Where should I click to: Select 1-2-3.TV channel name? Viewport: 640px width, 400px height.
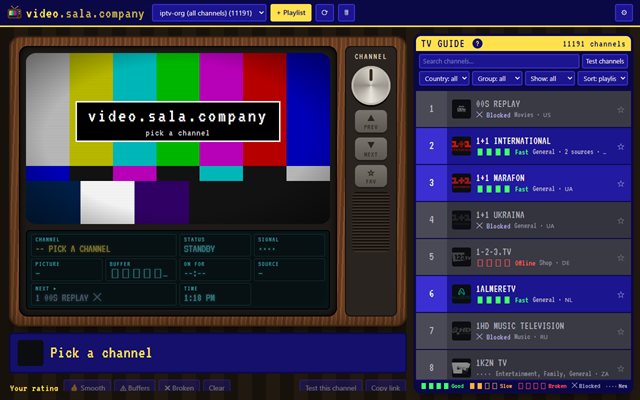[x=493, y=252]
